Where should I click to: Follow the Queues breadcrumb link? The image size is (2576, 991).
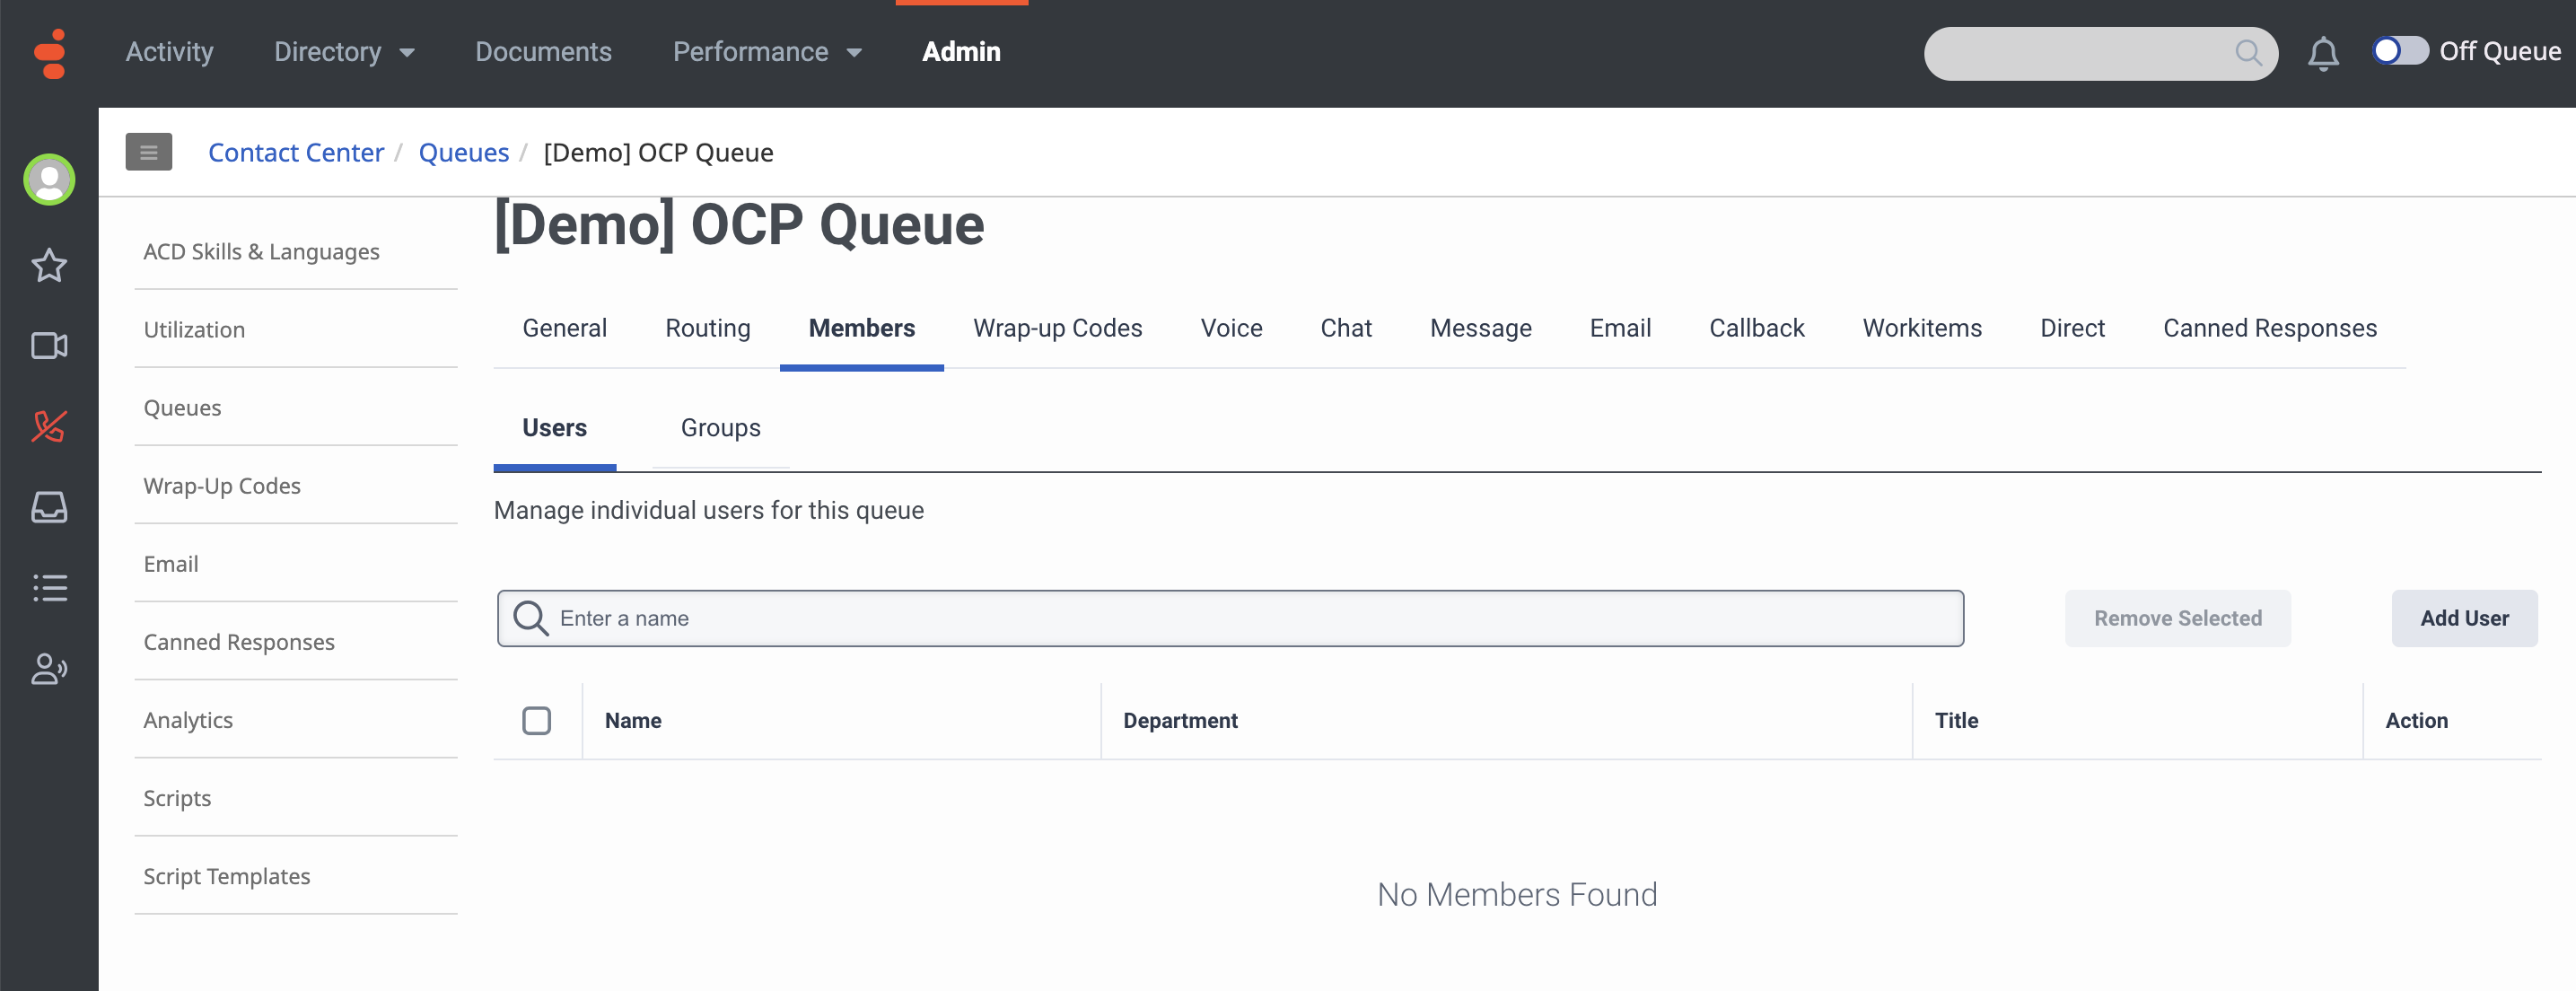pyautogui.click(x=463, y=152)
